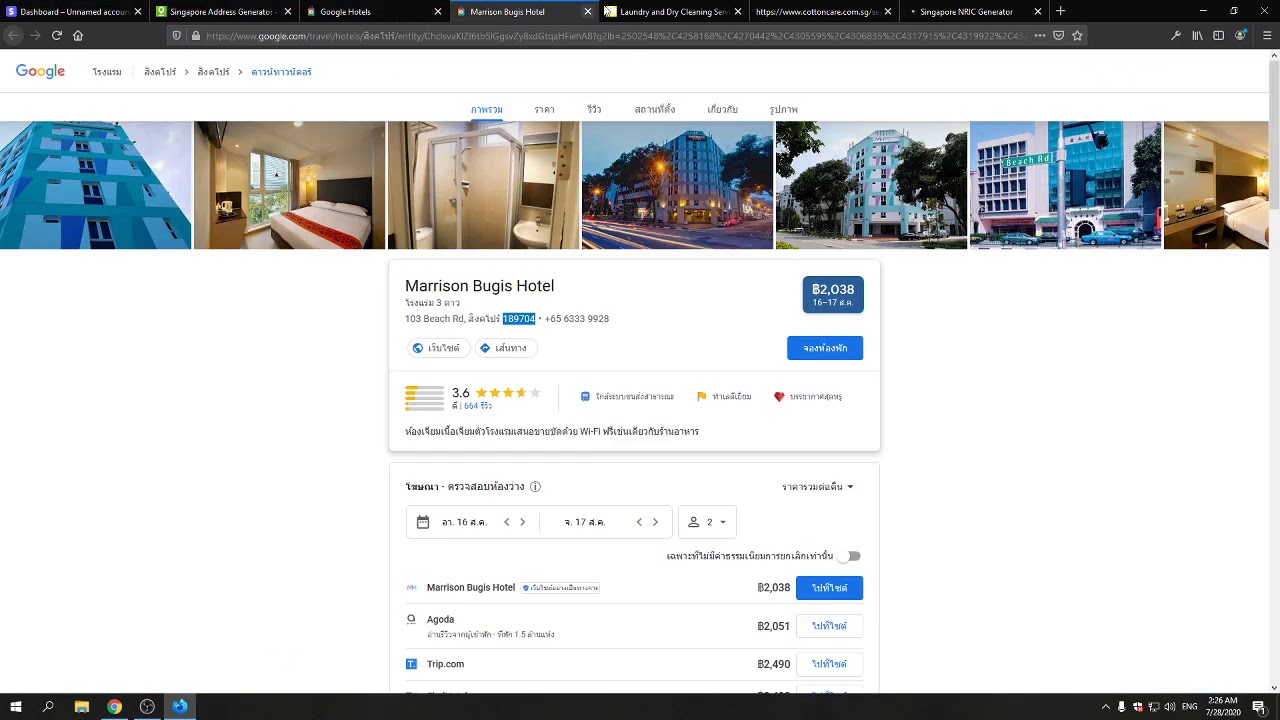
Task: Click the ENG language indicator
Action: point(1190,706)
